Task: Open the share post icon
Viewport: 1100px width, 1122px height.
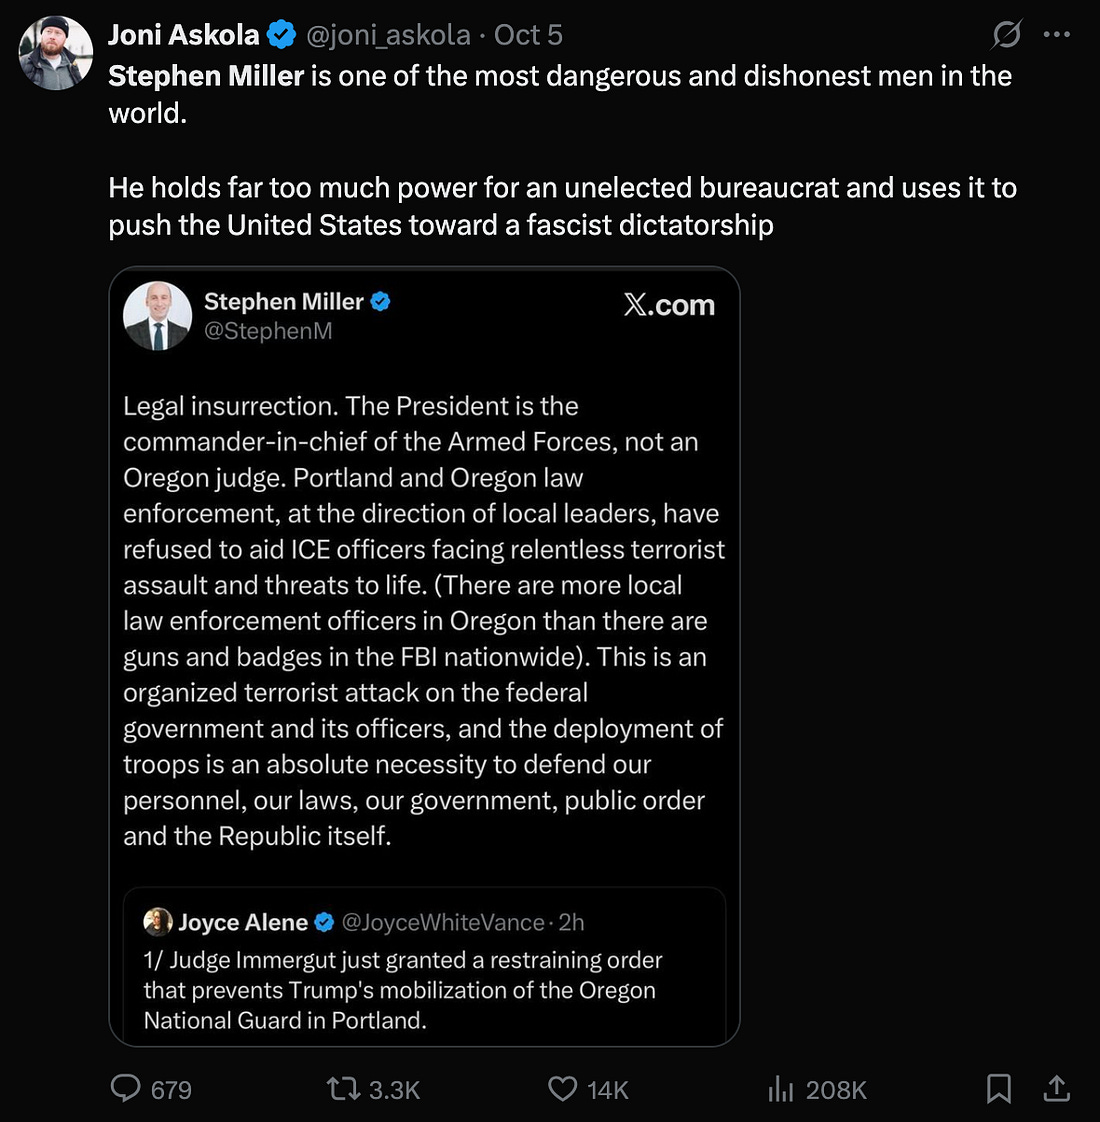Action: (1056, 1088)
